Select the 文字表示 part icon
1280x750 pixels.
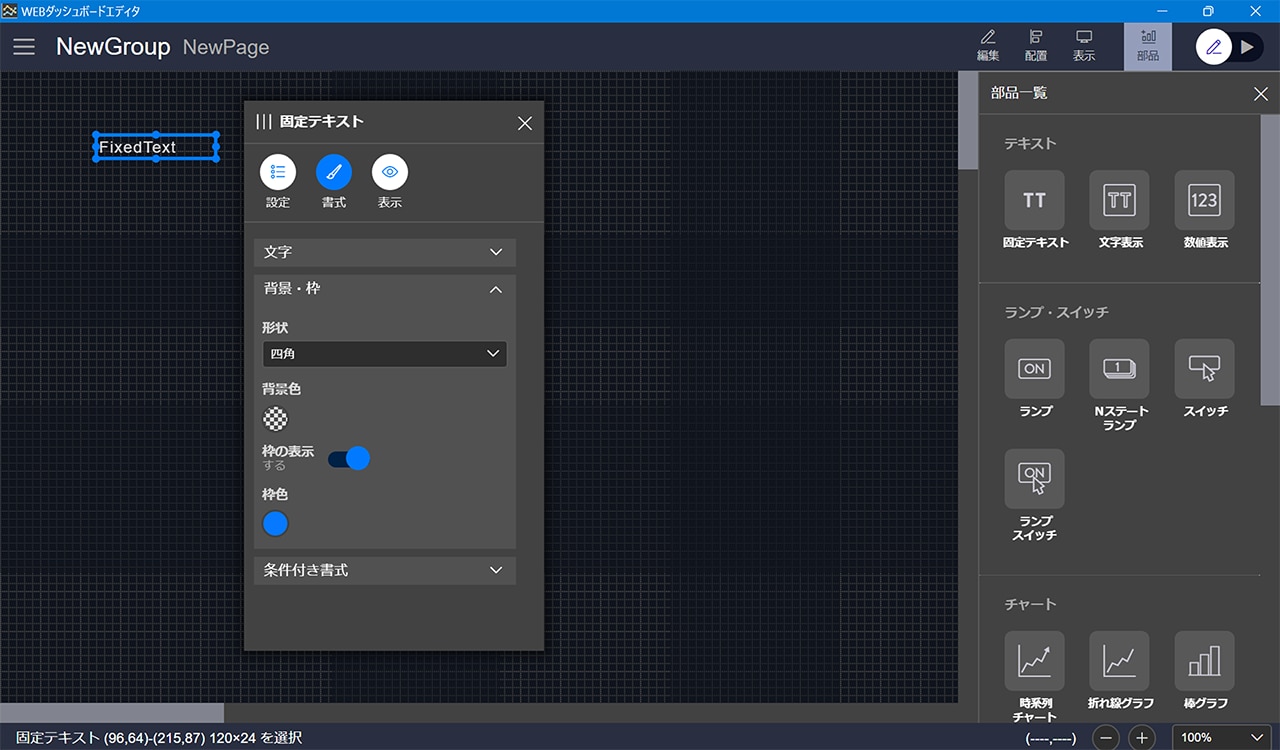(1119, 201)
